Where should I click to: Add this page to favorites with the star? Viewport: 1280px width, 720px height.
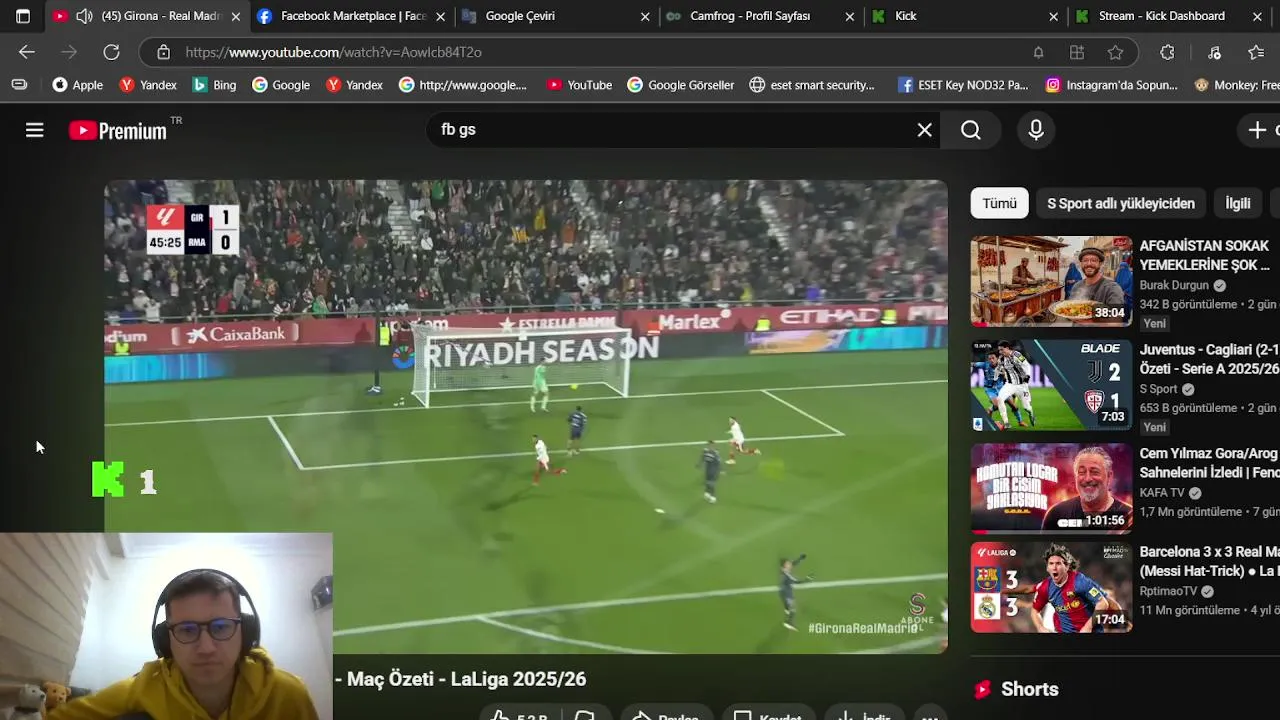coord(1115,52)
